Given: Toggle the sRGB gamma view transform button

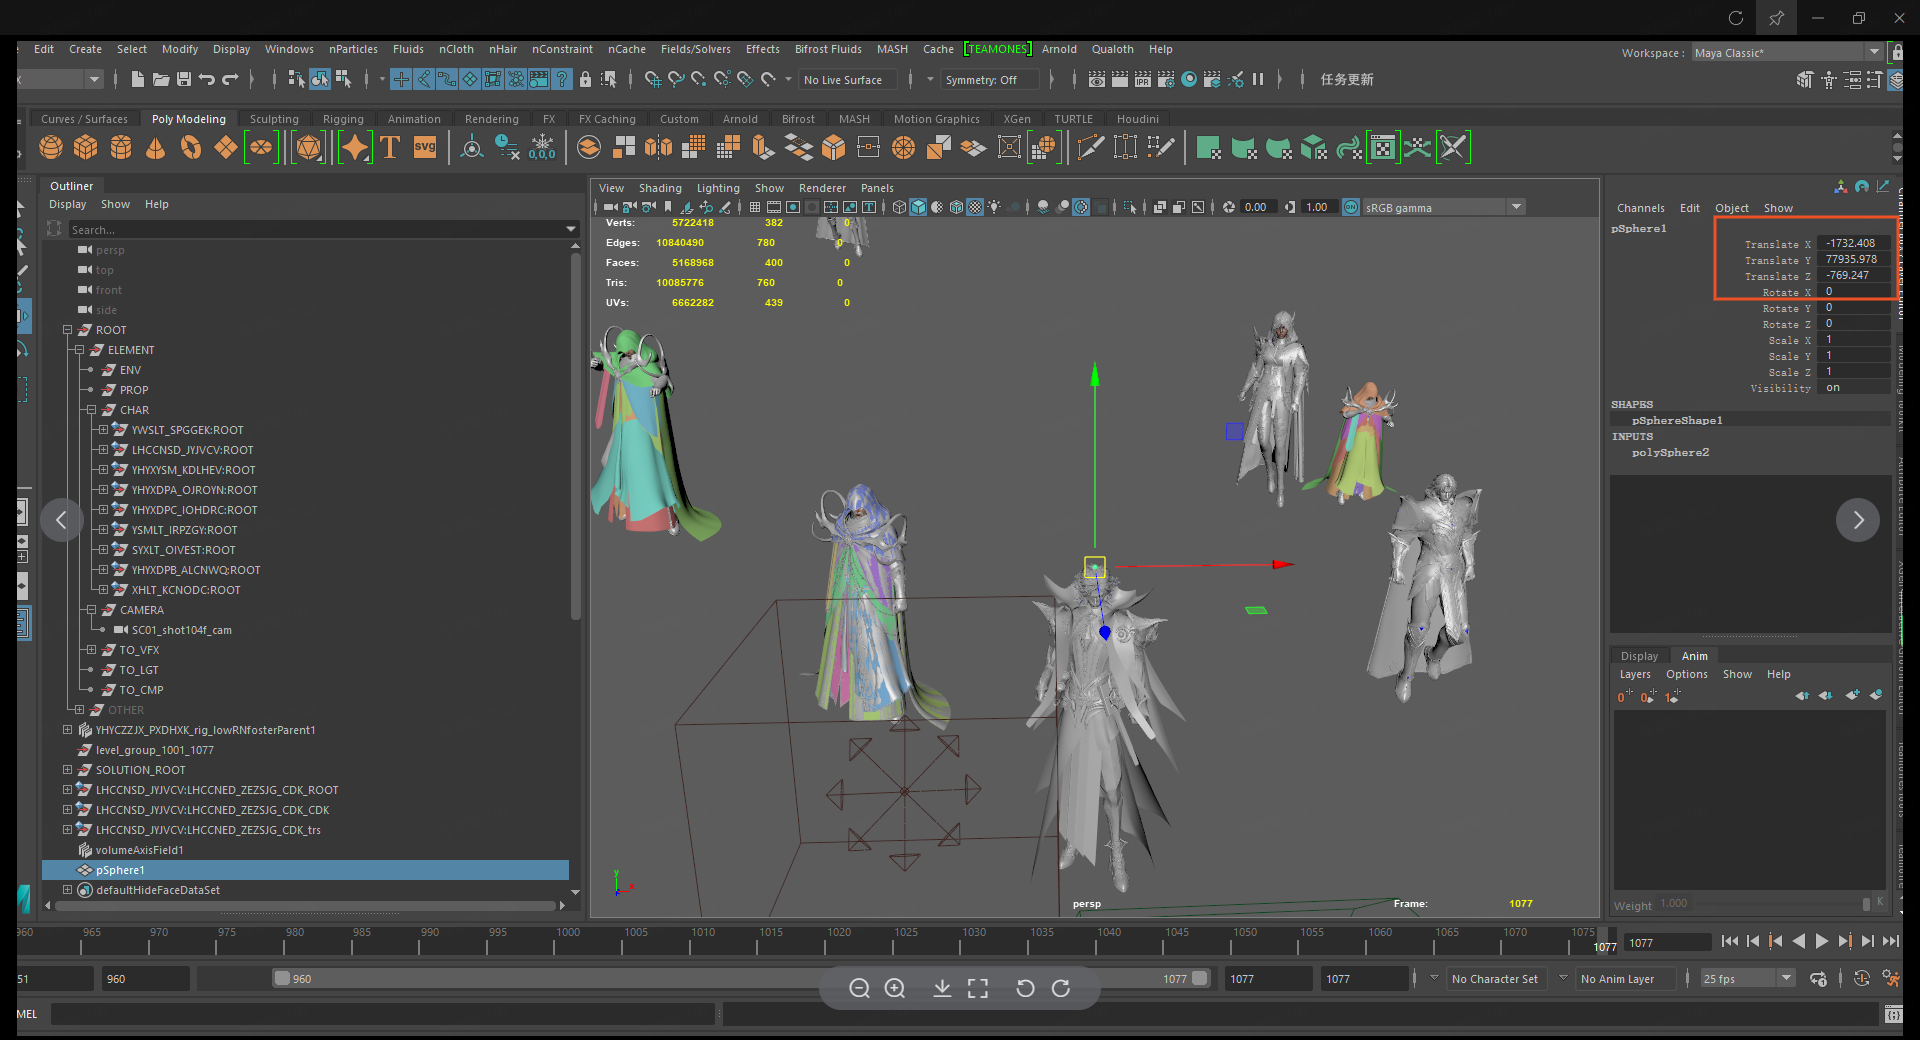Looking at the screenshot, I should coord(1351,207).
